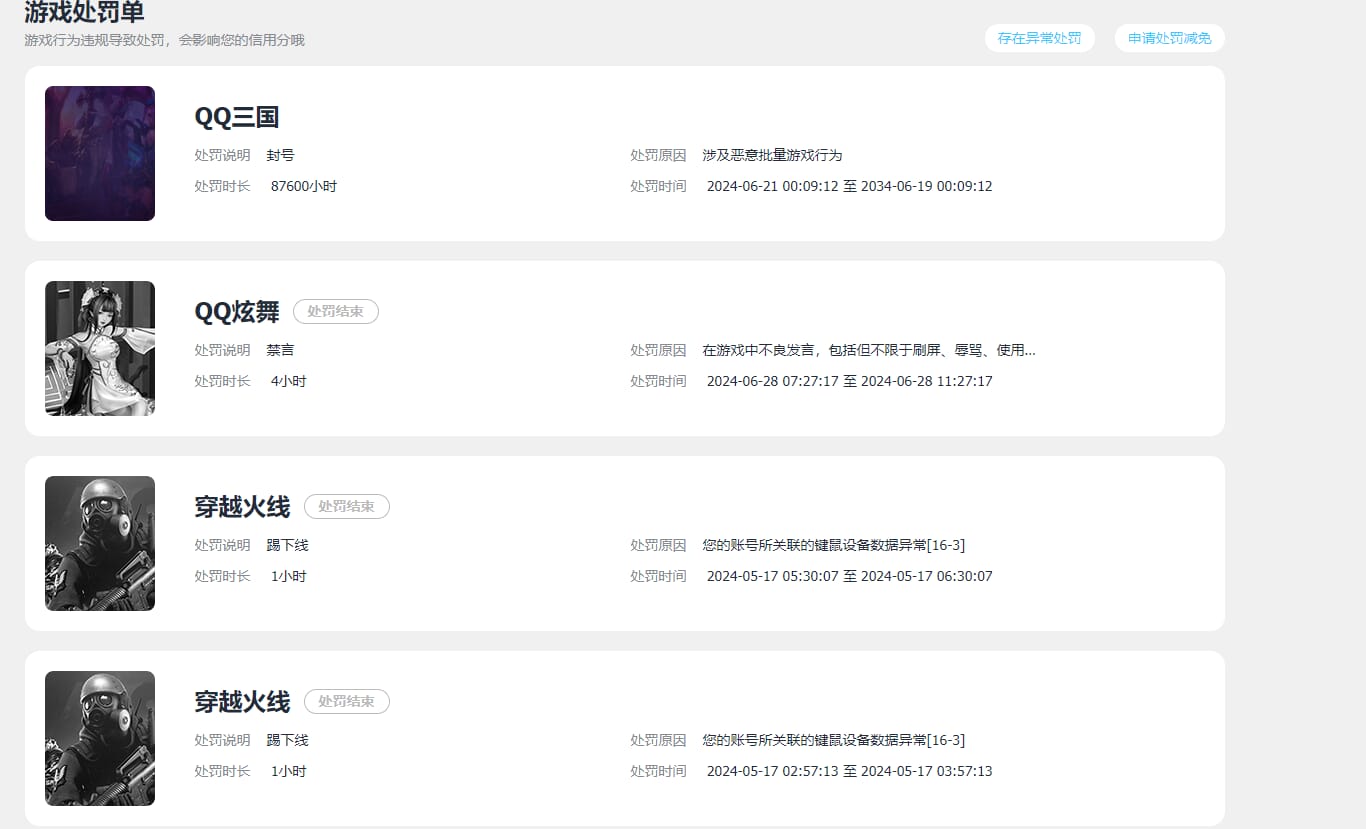Click 处罚结束 badge in 穿越火线 02:57:13 card

click(347, 702)
